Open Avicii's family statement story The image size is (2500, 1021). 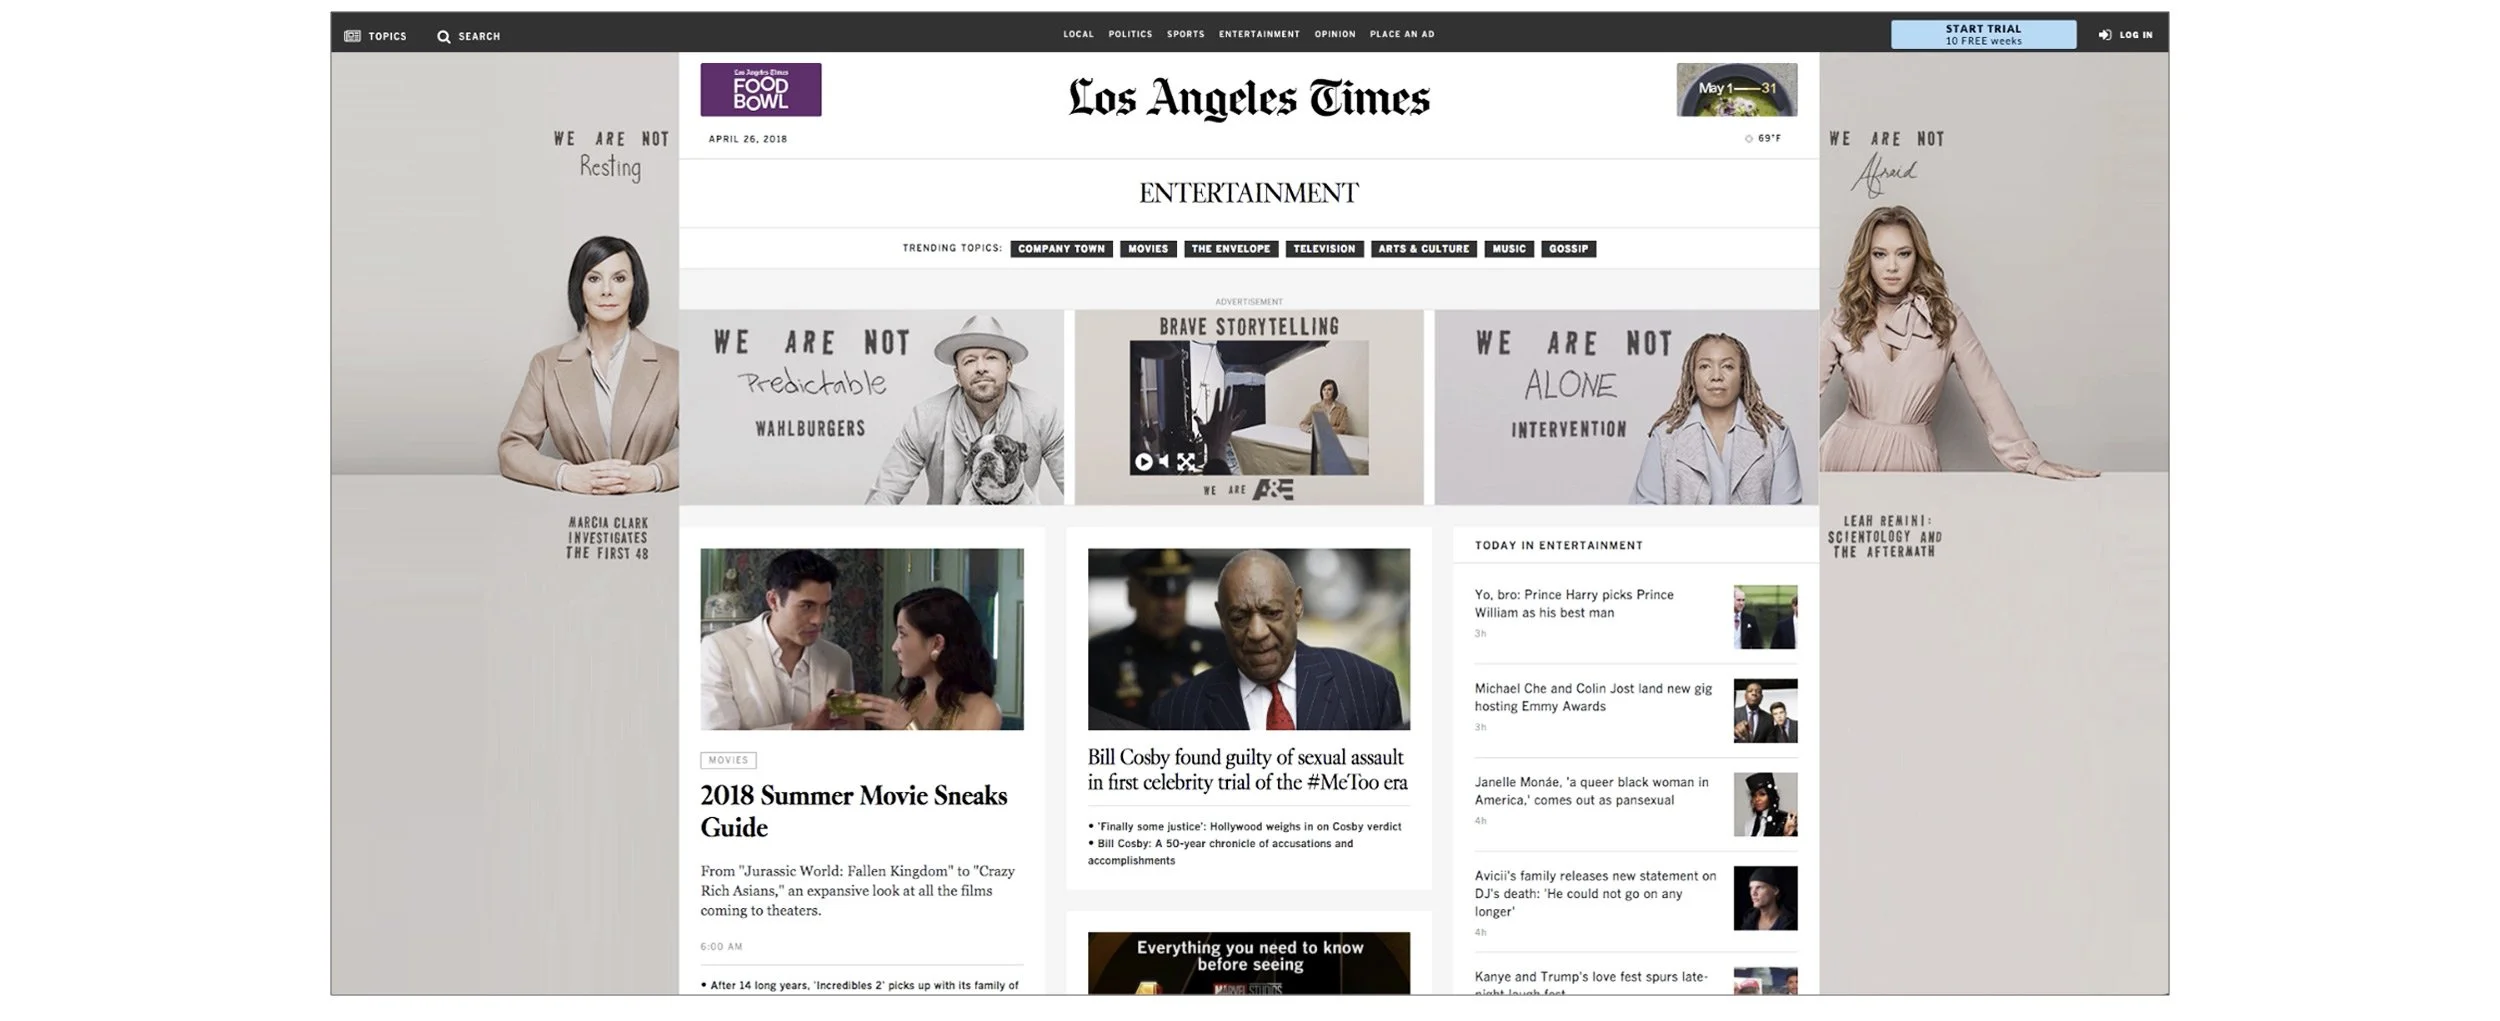[1595, 894]
